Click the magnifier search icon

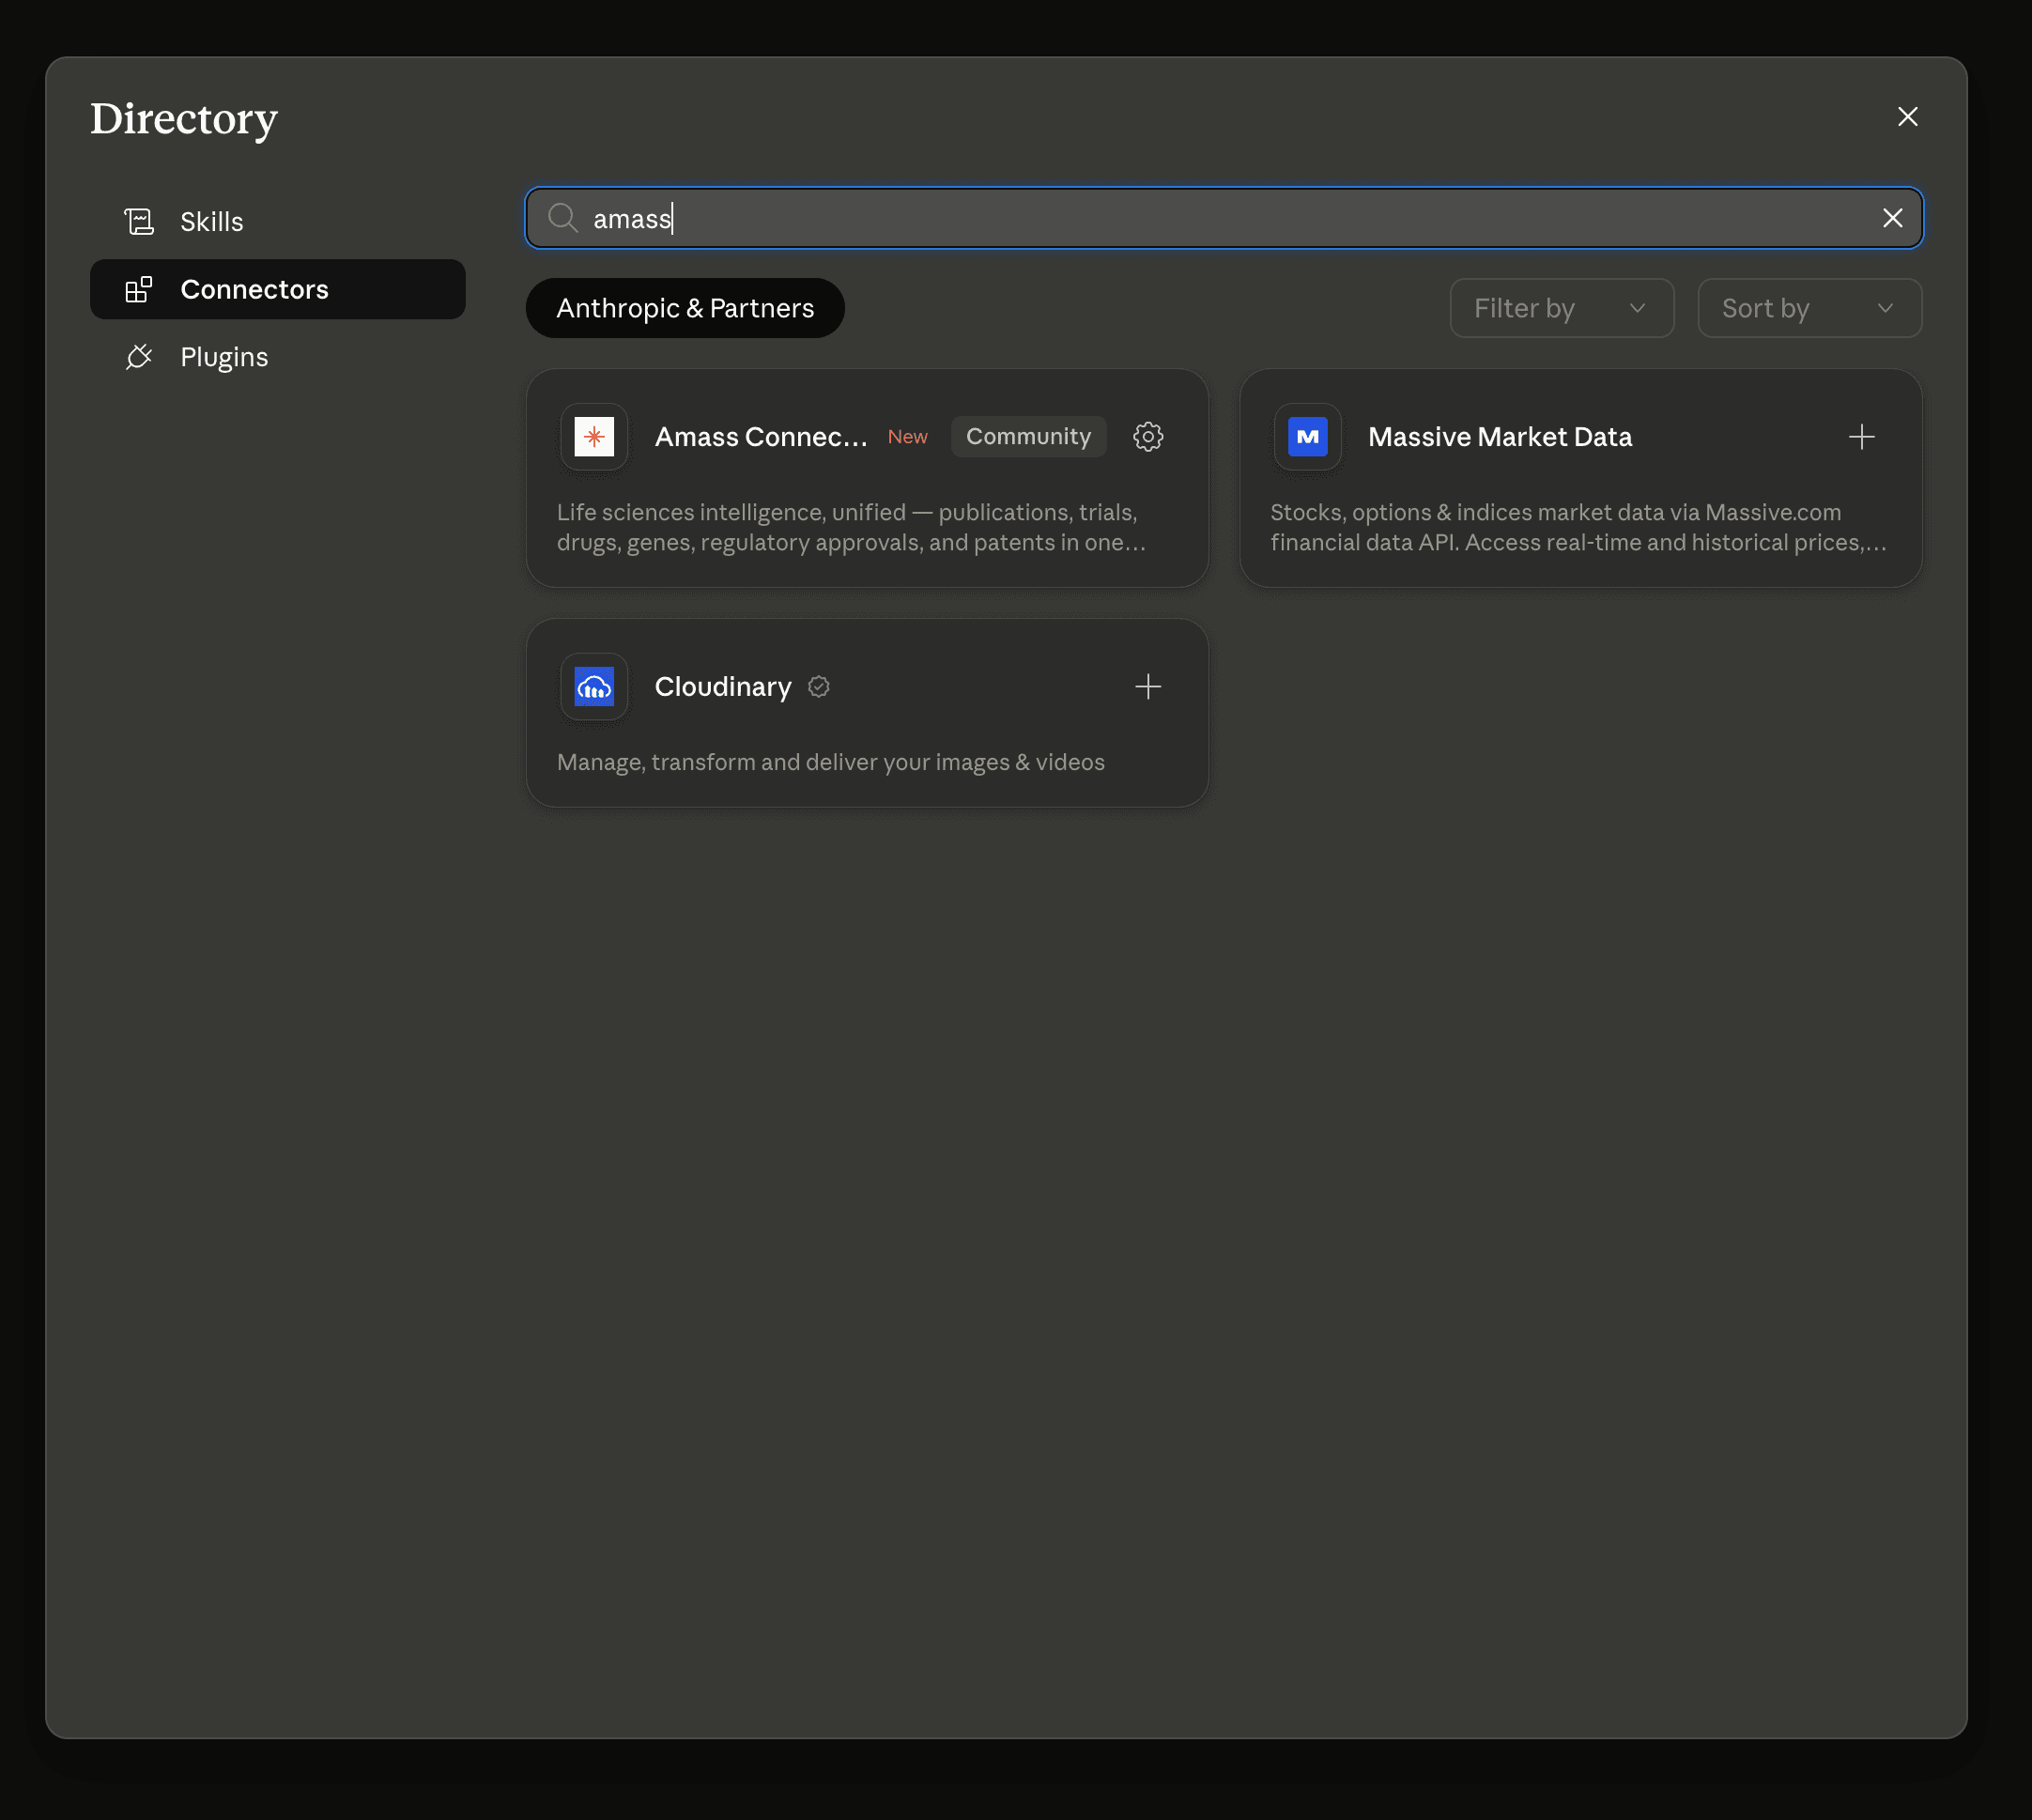563,218
